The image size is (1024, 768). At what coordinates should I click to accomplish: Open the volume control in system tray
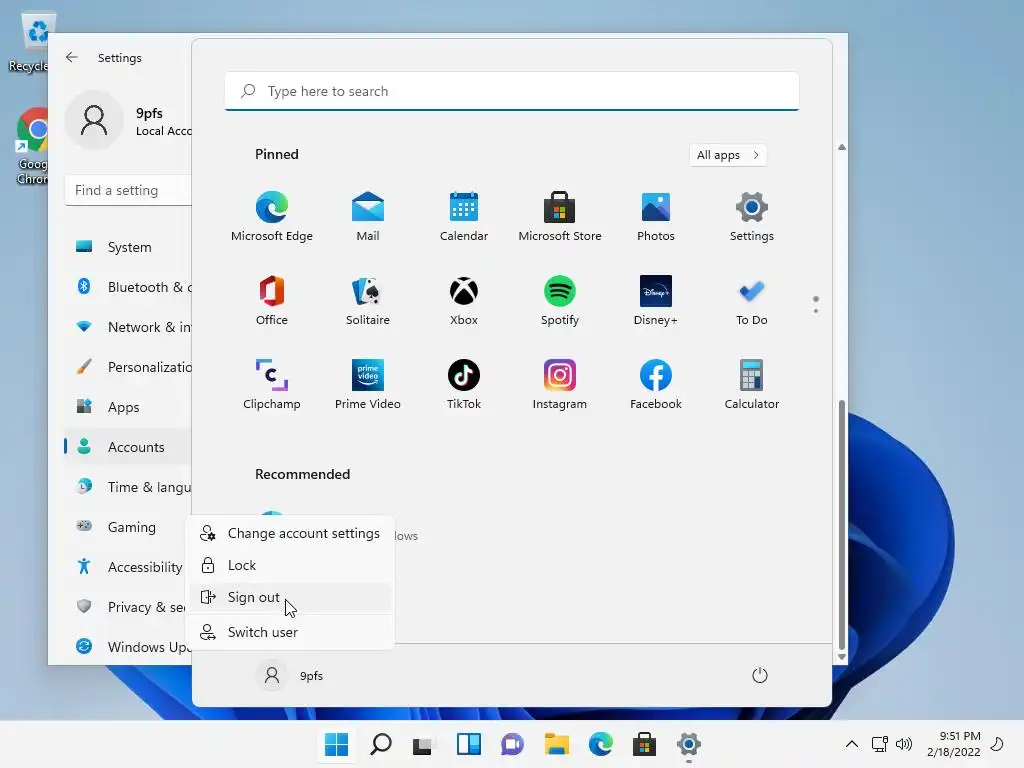904,744
